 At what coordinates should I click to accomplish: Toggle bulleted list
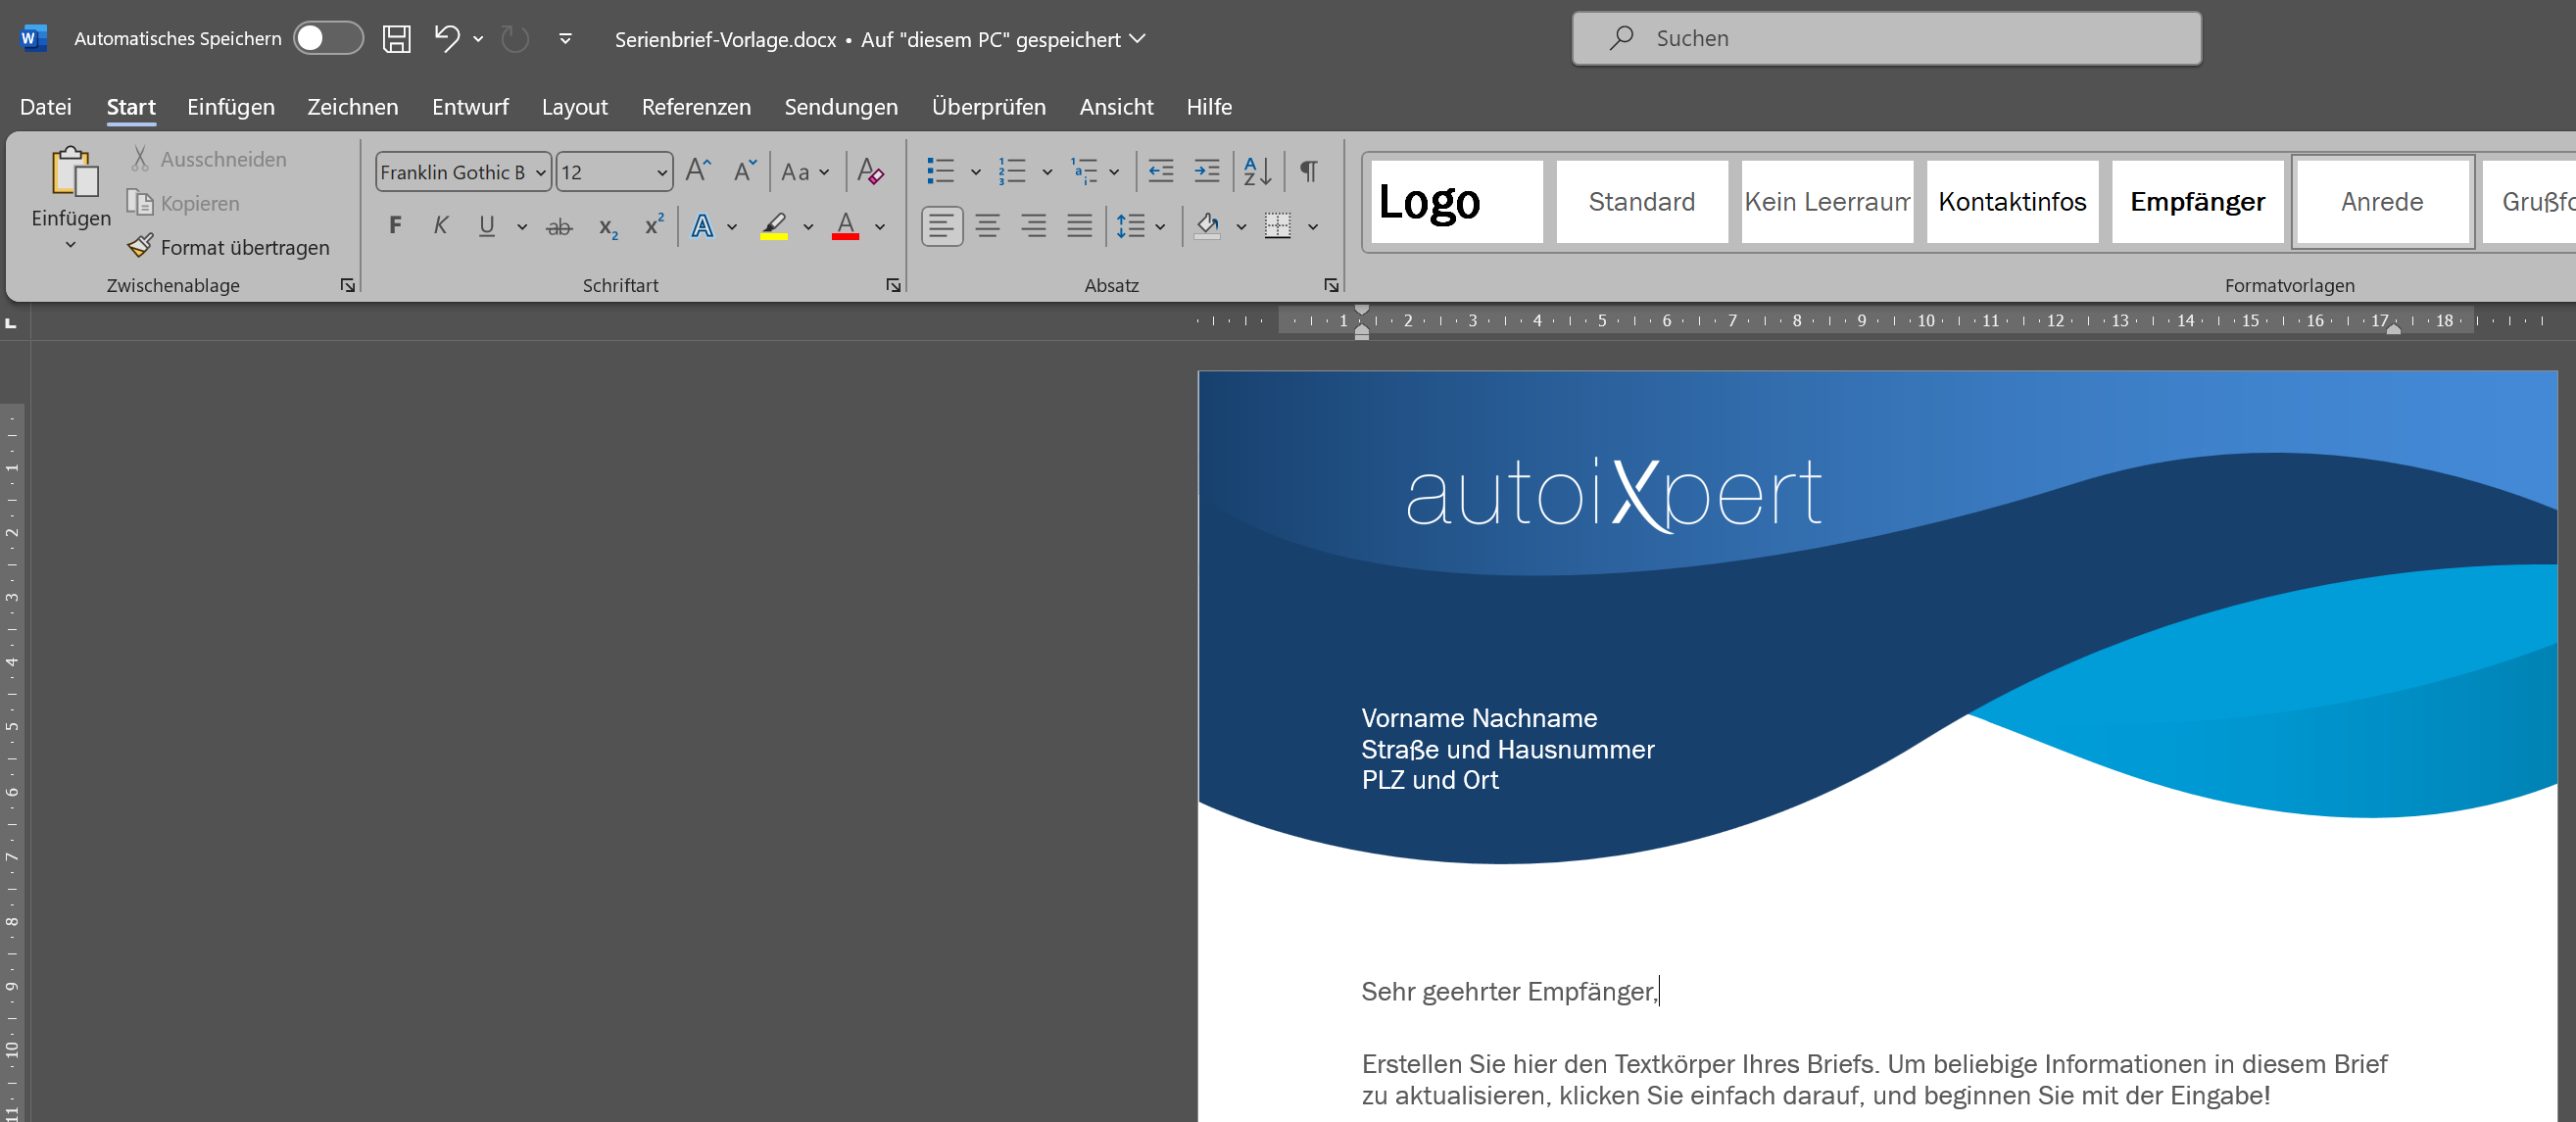click(940, 171)
